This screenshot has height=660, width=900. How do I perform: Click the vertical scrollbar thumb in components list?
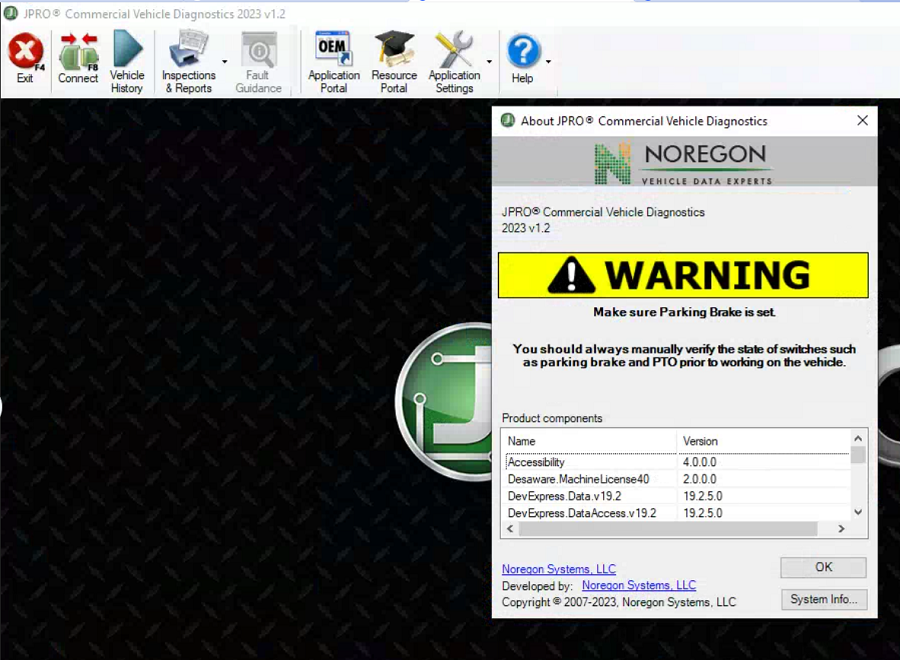[x=858, y=455]
